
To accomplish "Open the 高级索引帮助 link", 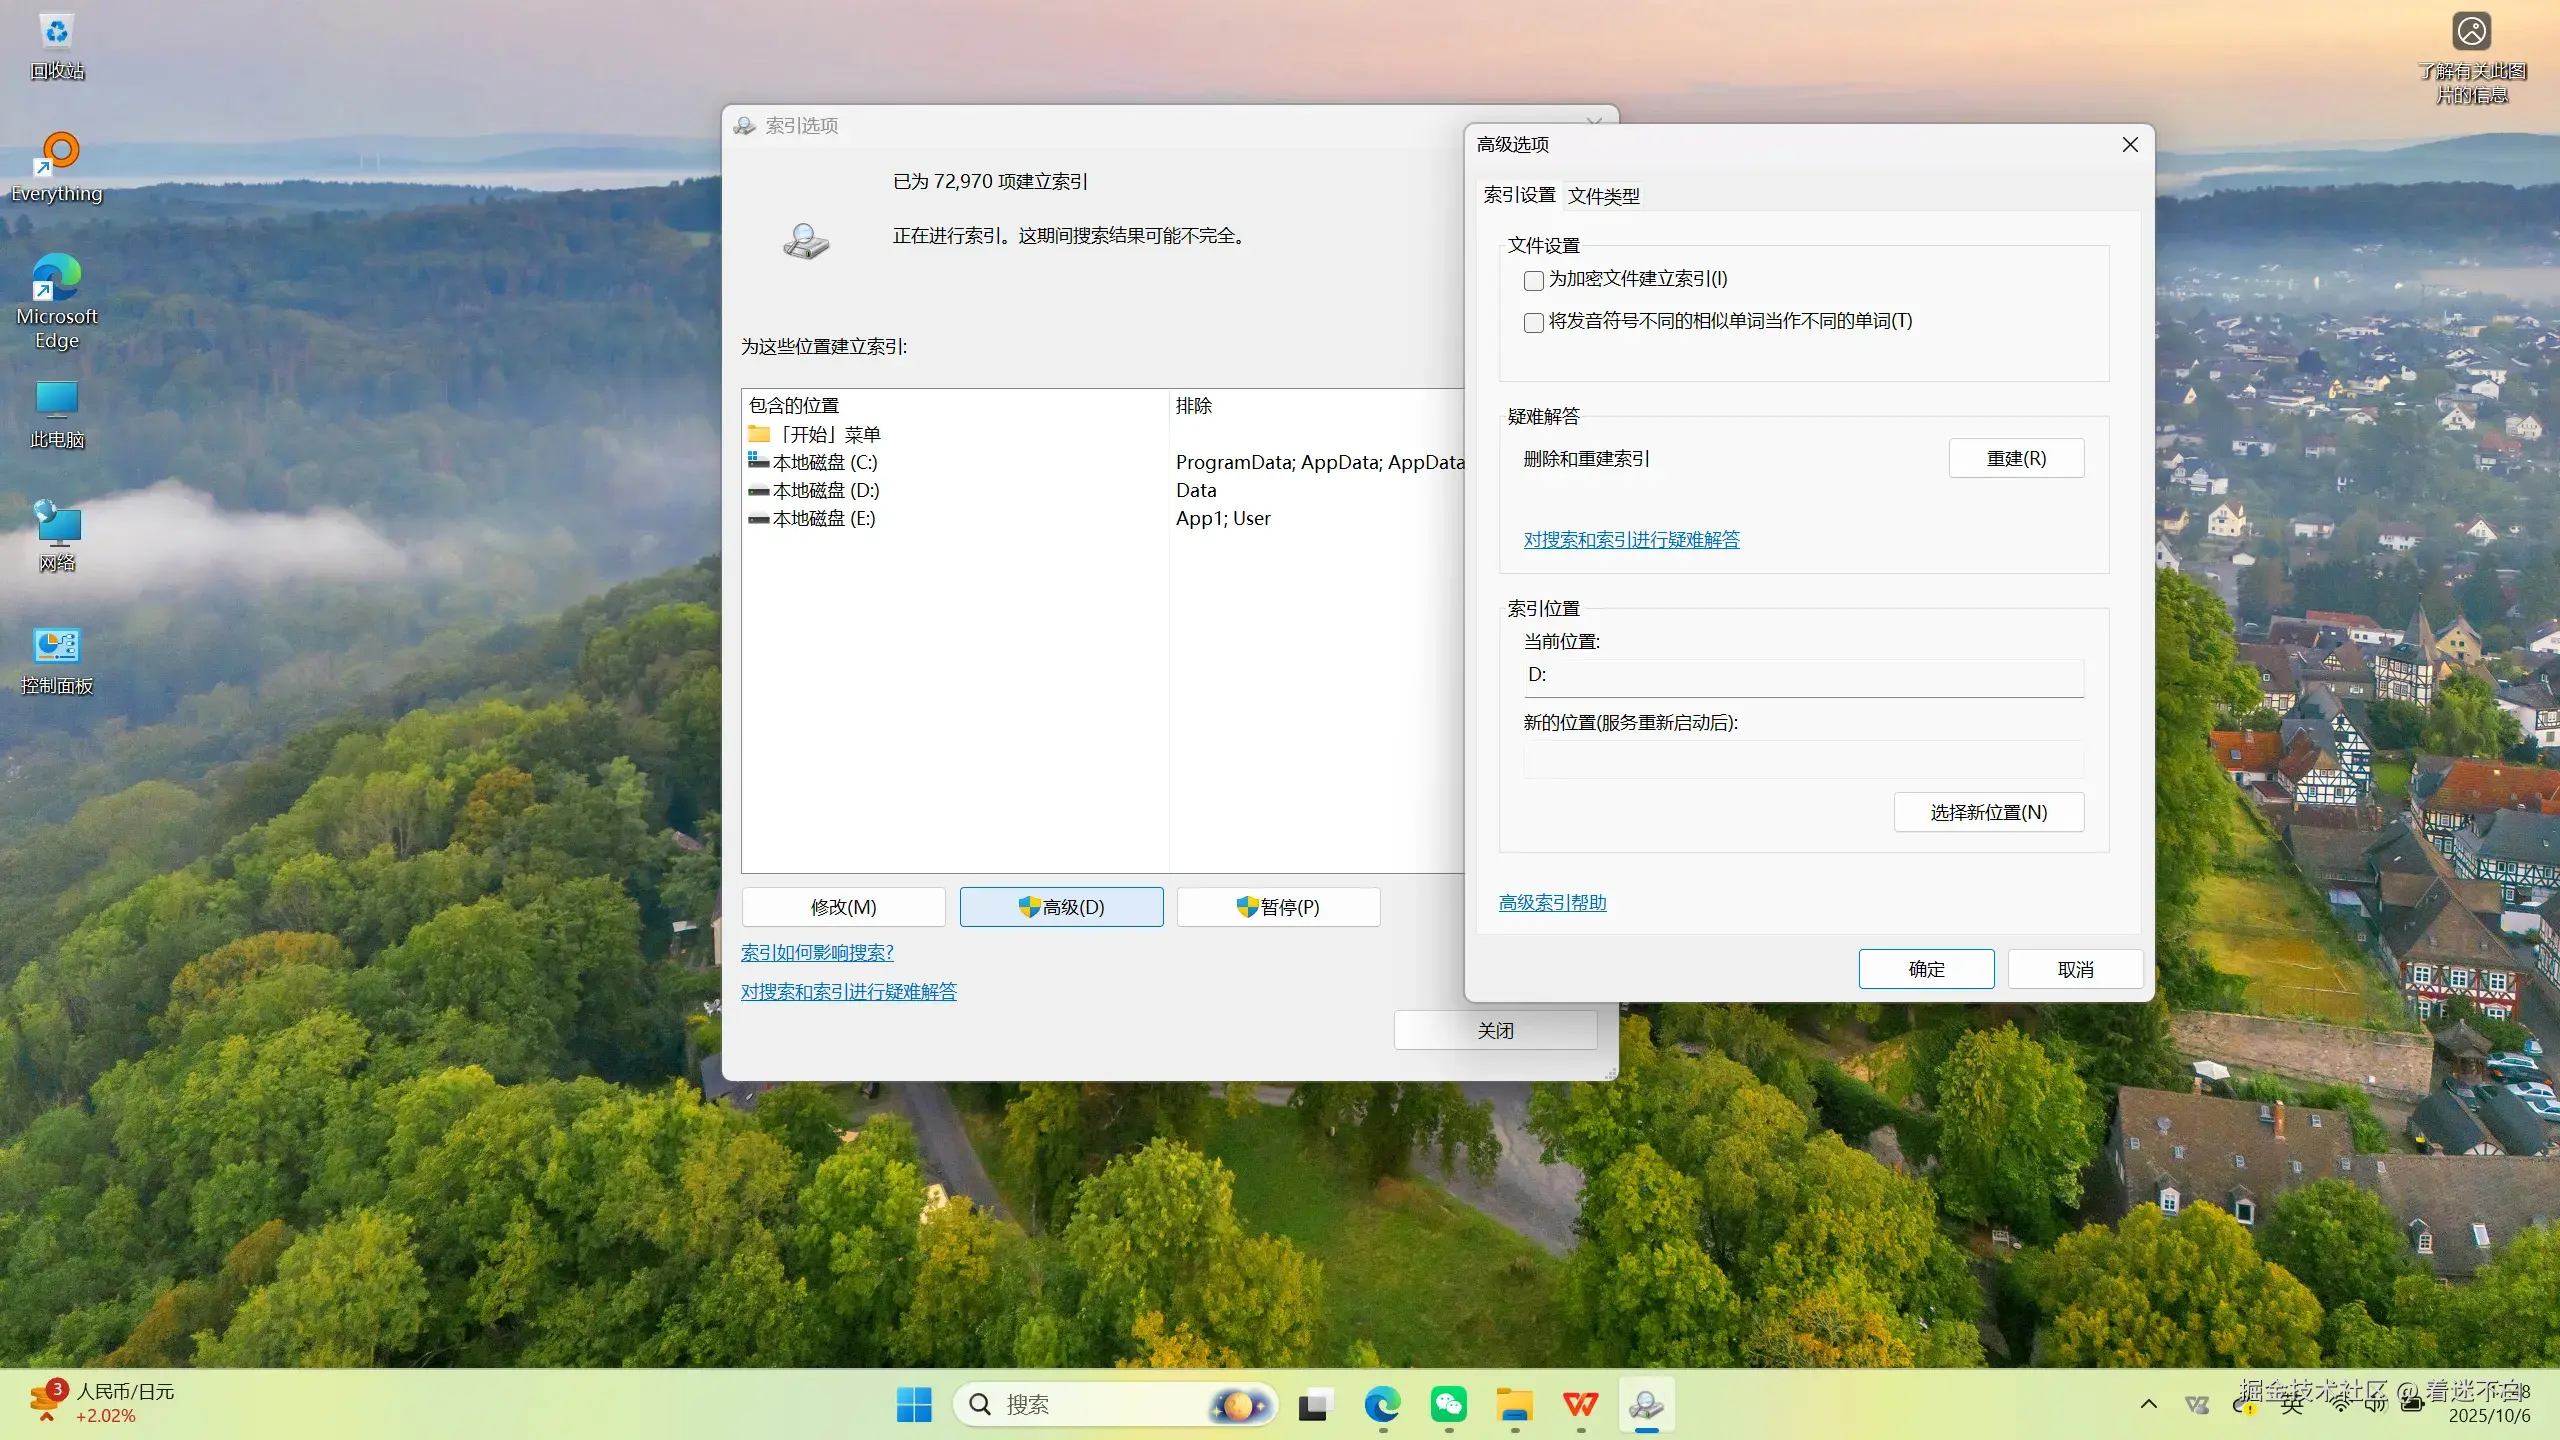I will pyautogui.click(x=1552, y=903).
